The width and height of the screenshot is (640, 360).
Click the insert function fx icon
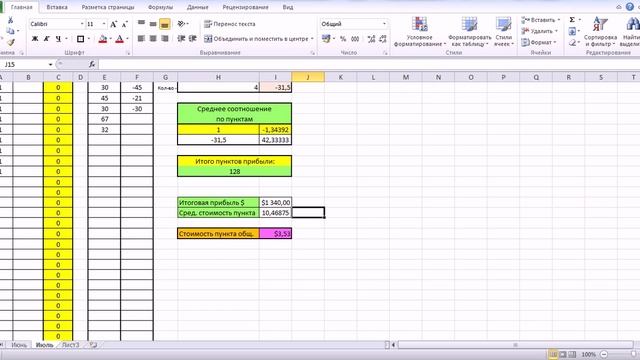point(92,64)
